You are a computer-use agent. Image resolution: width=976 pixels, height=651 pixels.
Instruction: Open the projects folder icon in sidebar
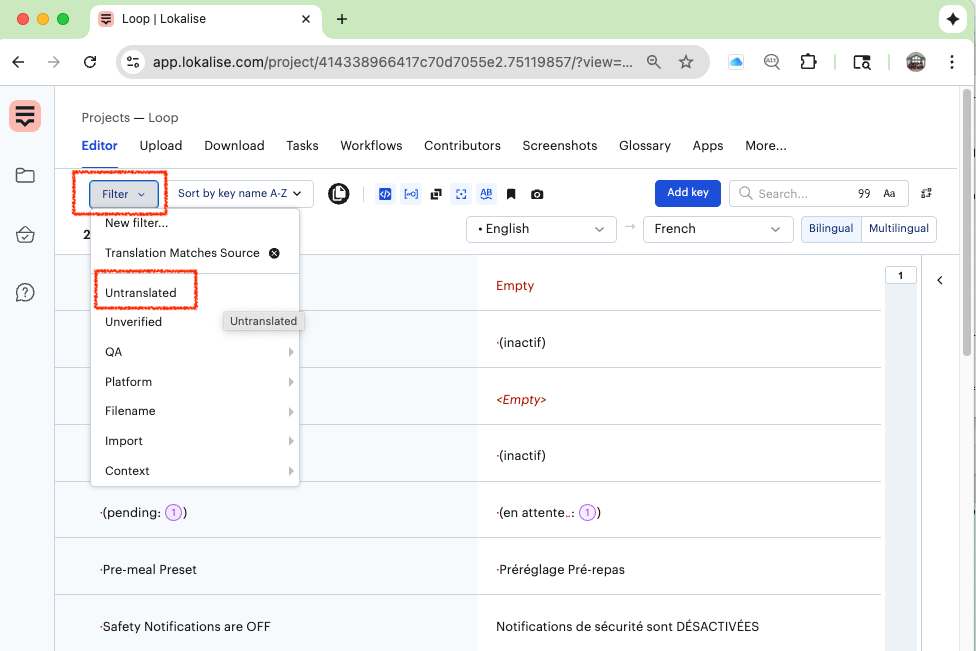coord(25,176)
